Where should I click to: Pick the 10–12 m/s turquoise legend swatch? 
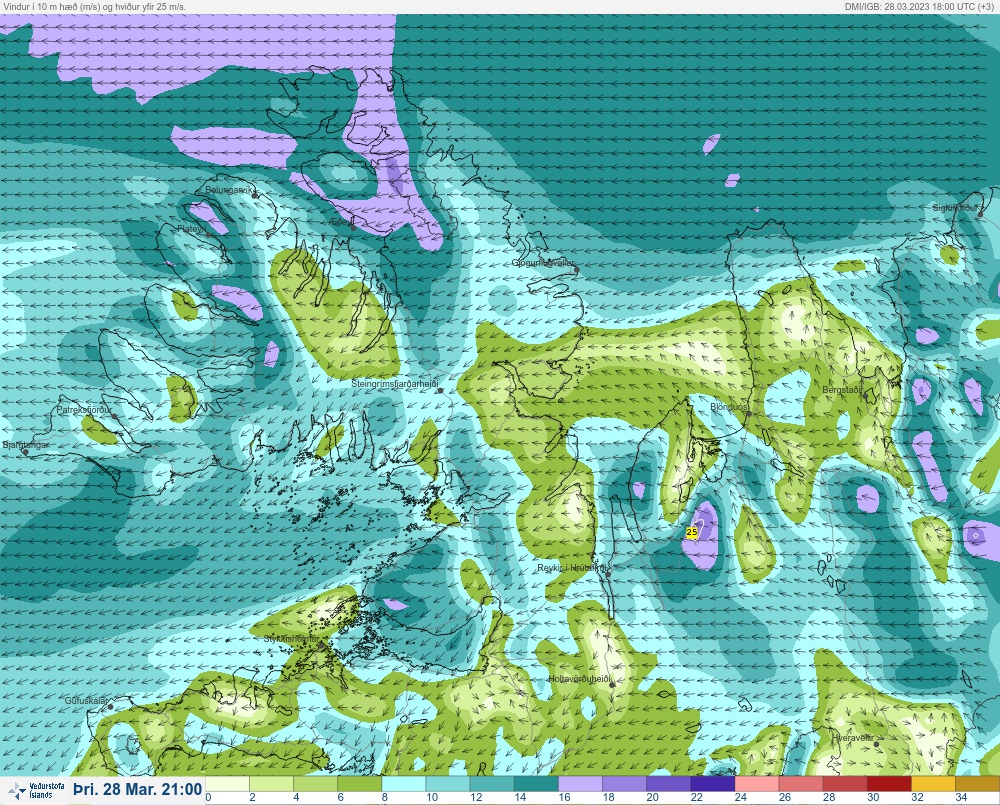[448, 784]
